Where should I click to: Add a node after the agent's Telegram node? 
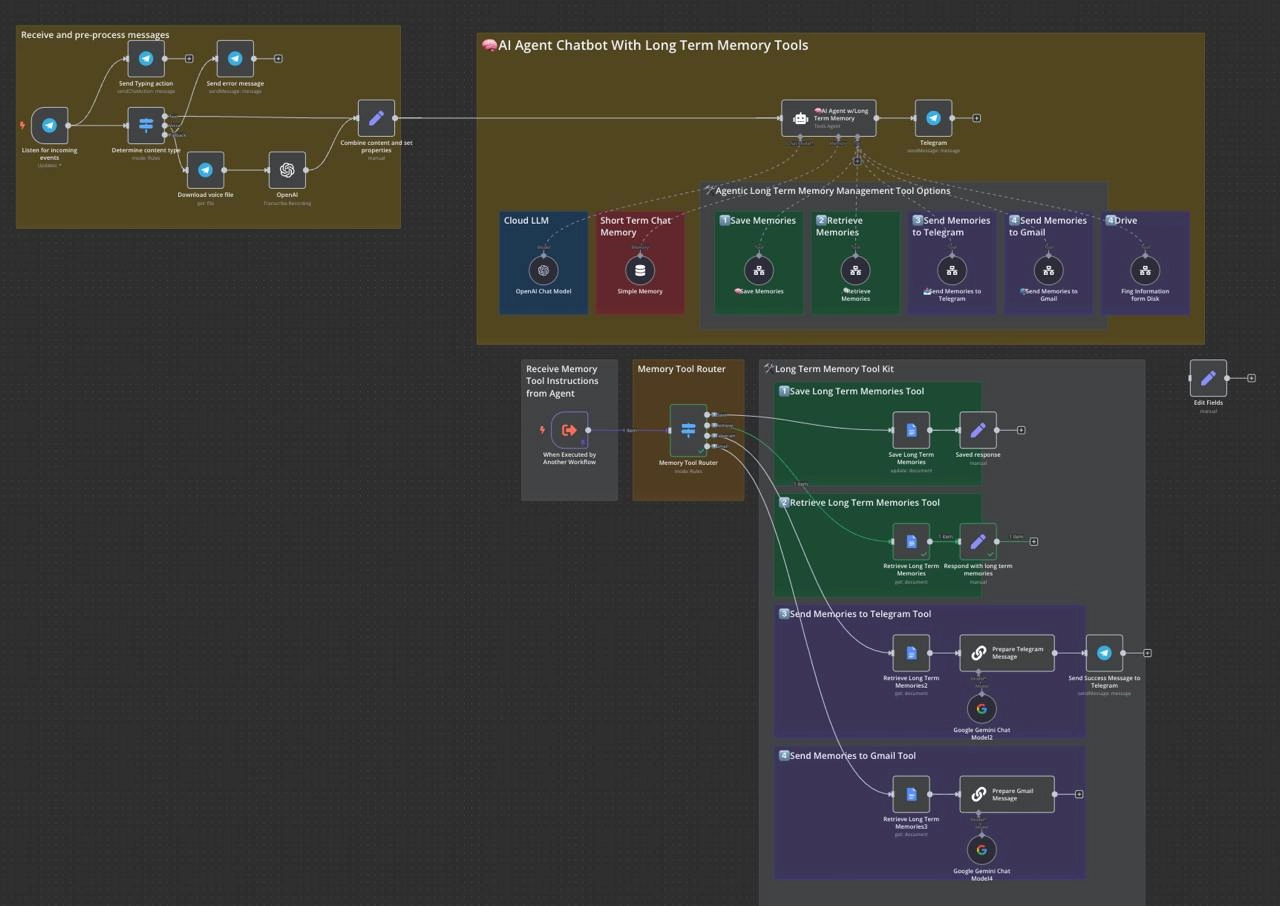[x=977, y=118]
